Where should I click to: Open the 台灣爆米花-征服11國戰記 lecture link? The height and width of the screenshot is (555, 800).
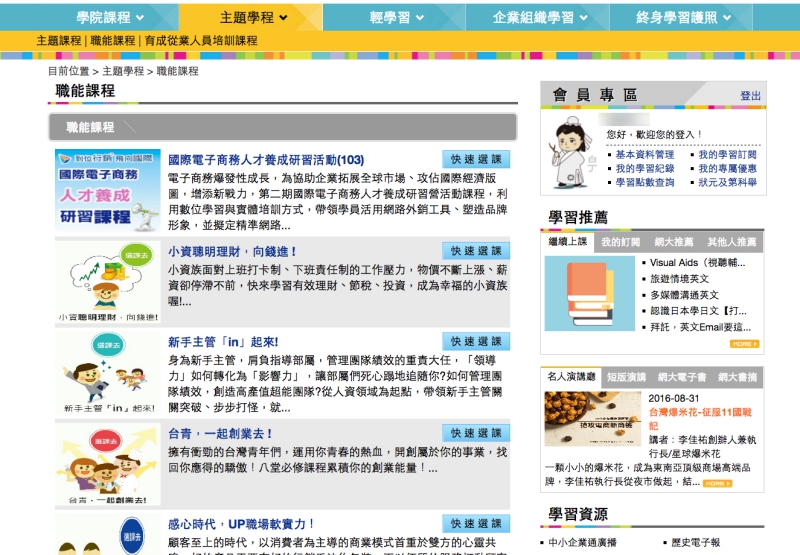point(700,419)
